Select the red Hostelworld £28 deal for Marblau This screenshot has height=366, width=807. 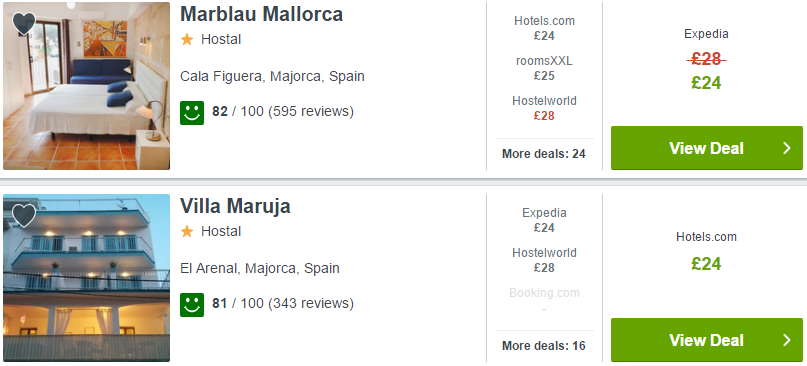click(544, 108)
